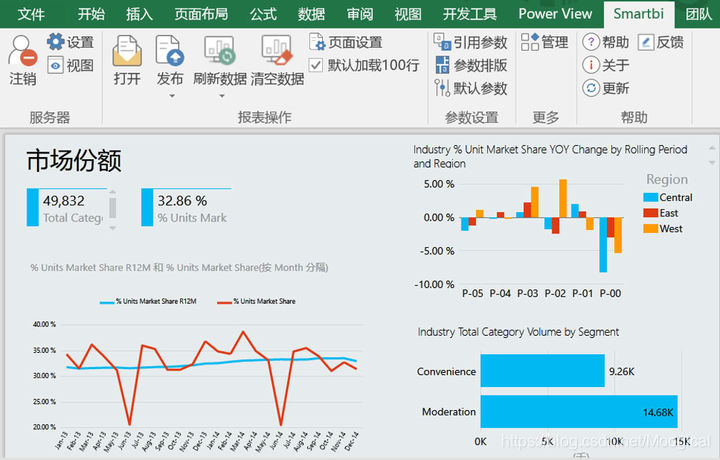Click 更新 update icon
Screen dimensions: 720x460
591,88
